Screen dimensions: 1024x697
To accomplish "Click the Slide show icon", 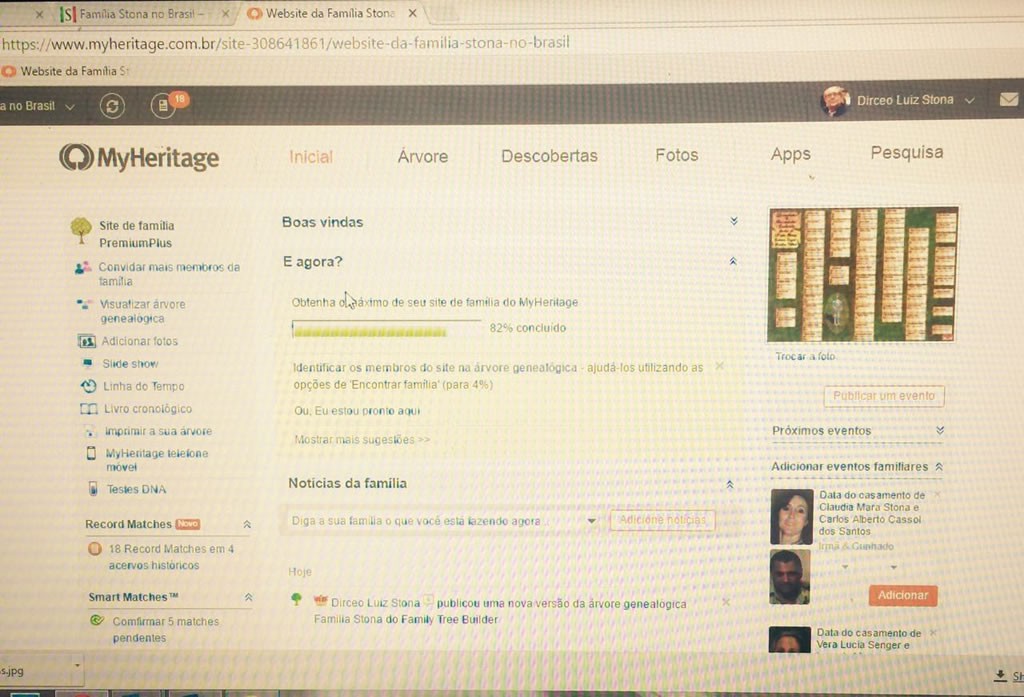I will coord(88,363).
